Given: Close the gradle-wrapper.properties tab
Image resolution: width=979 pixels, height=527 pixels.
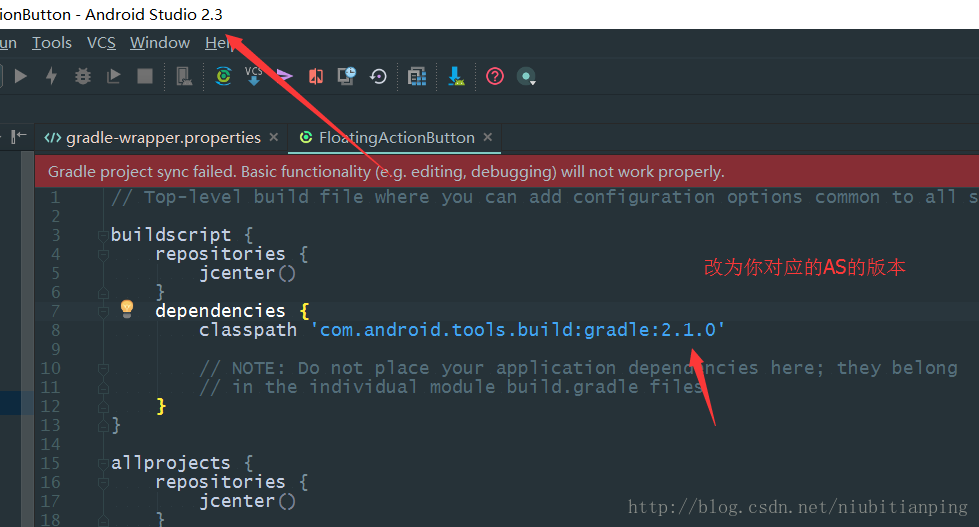Looking at the screenshot, I should point(273,137).
